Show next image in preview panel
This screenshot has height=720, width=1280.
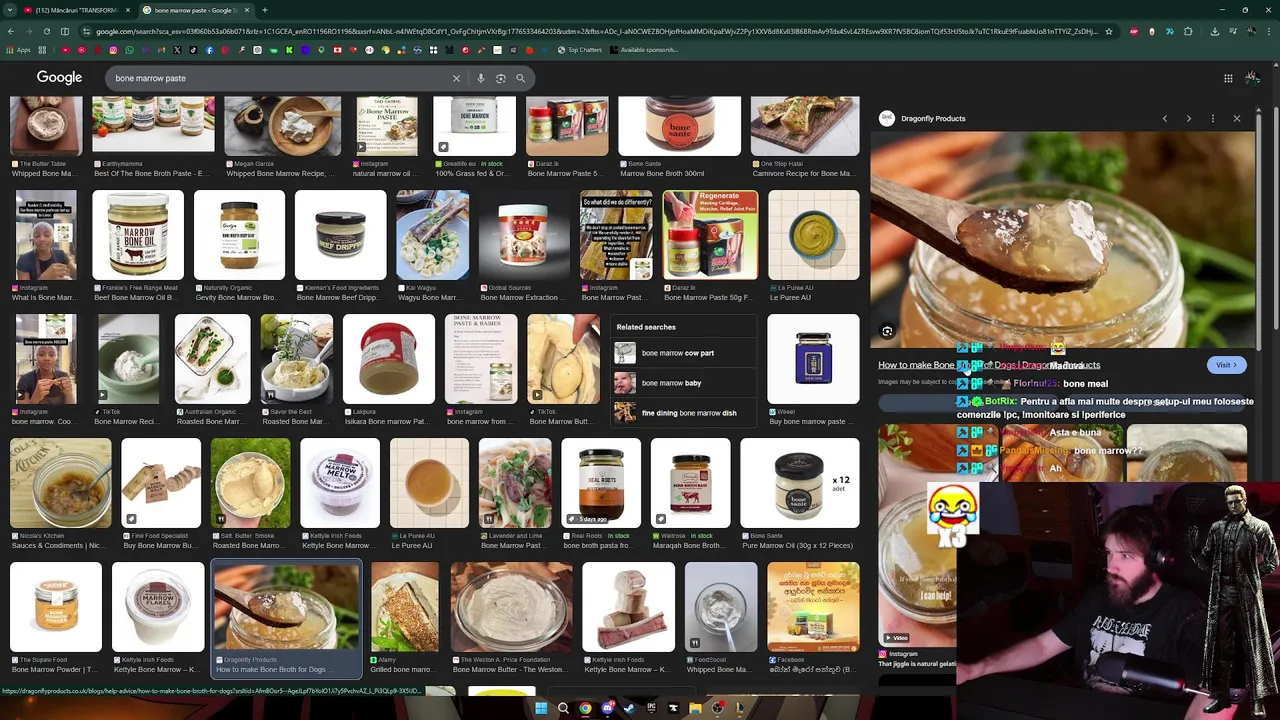tap(1188, 118)
